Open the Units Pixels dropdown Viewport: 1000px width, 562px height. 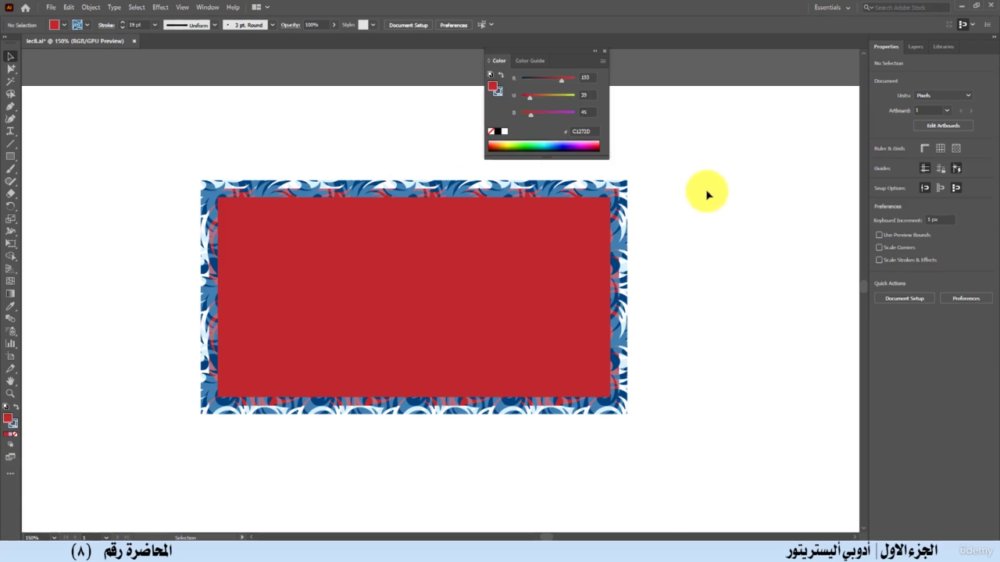pos(943,96)
